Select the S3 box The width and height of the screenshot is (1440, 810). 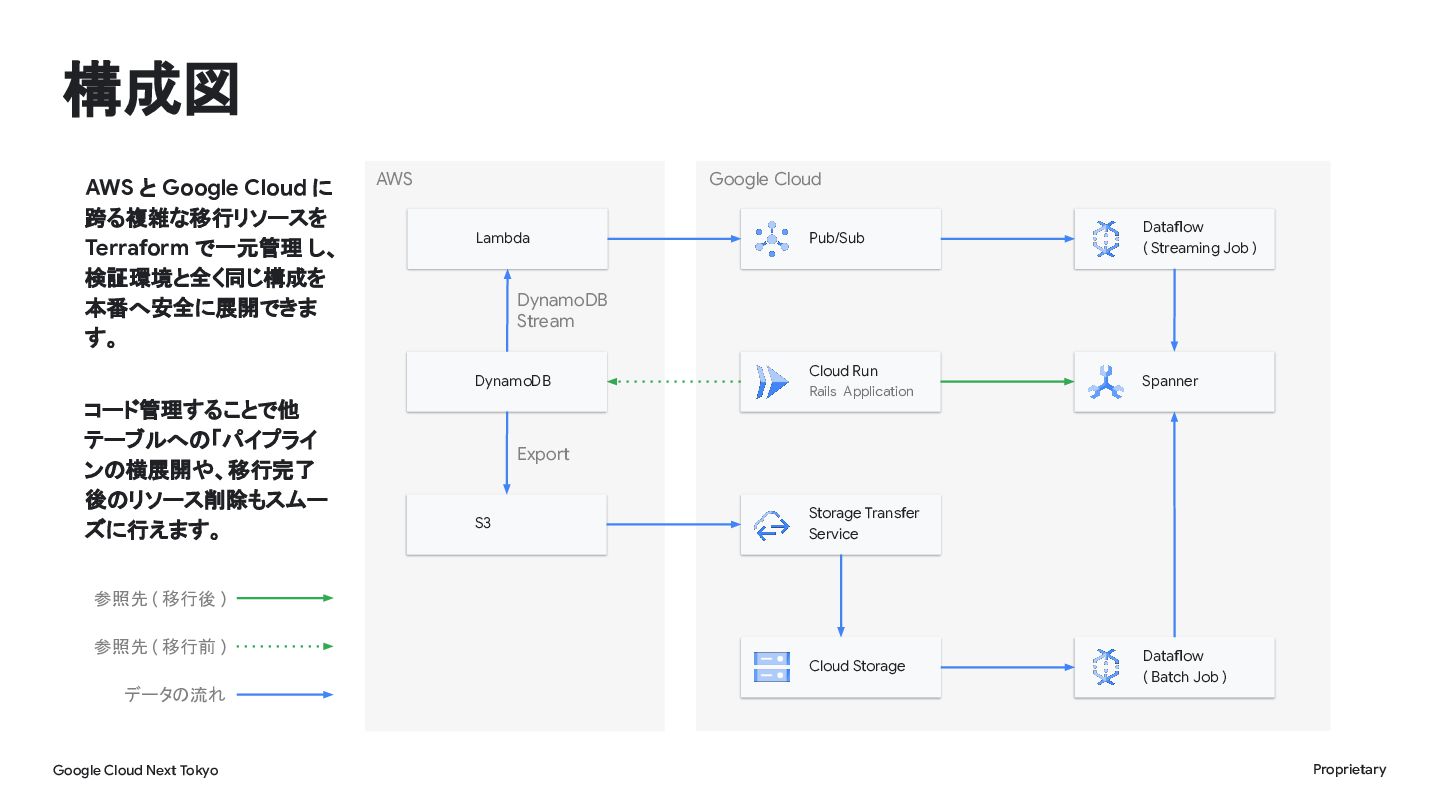[507, 524]
